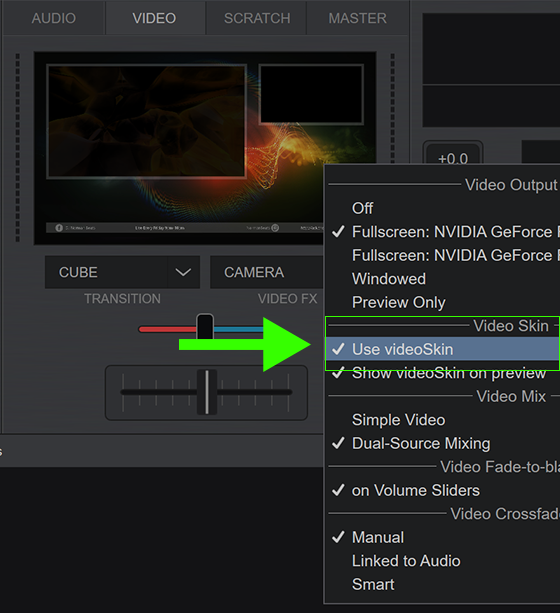
Task: Click the CUBE transition button
Action: 106,272
